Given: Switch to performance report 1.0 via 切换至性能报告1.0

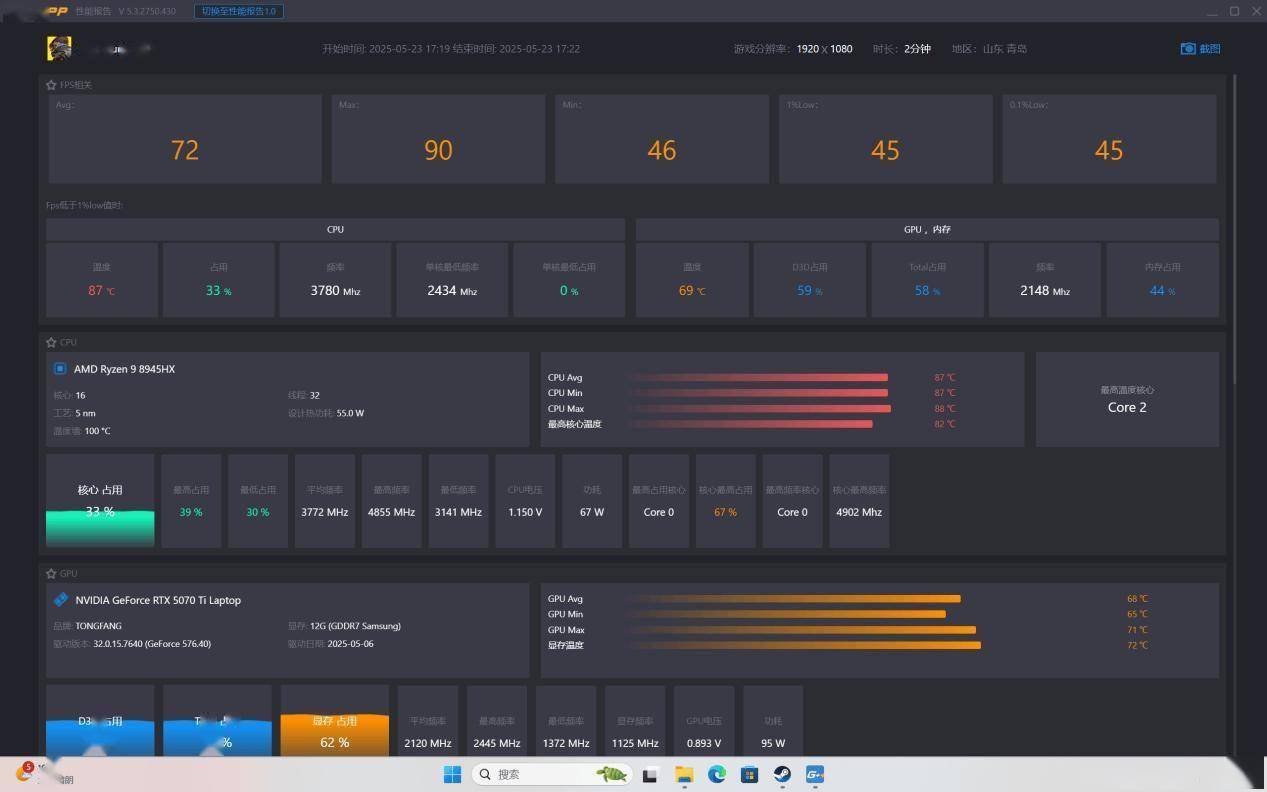Looking at the screenshot, I should [239, 11].
